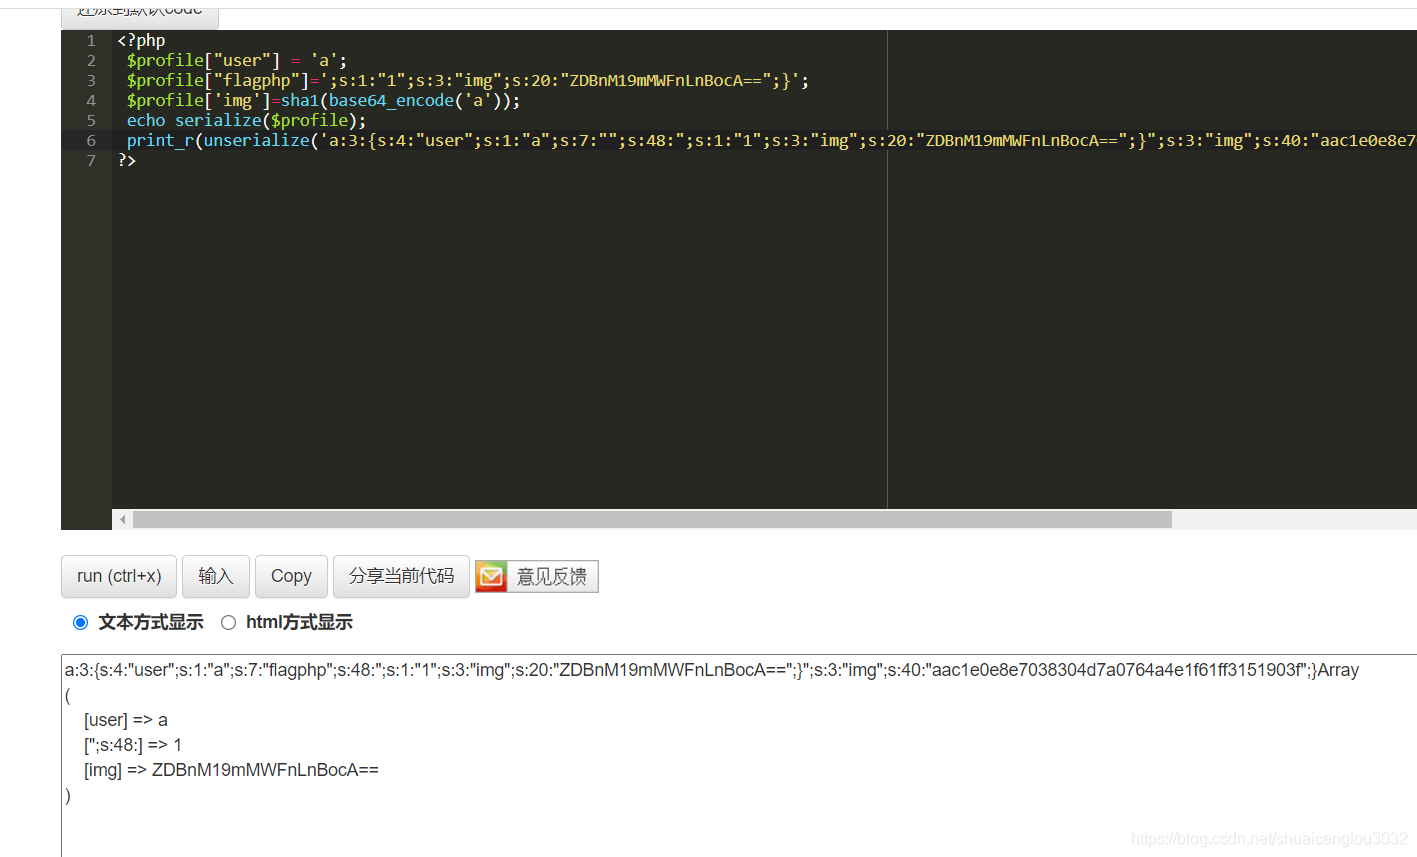Select html方式显示 radio option
Viewport: 1417px width, 857px height.
point(228,622)
